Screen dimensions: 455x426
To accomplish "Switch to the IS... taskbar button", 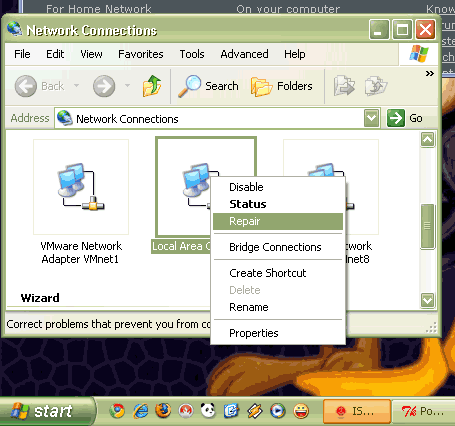I will point(357,412).
